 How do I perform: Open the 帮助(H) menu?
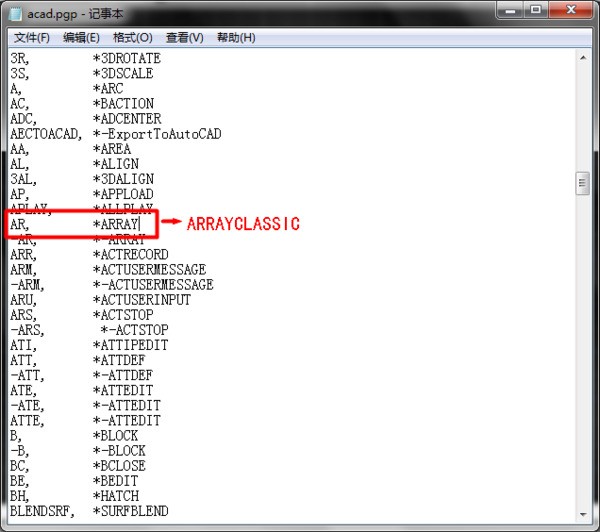(x=235, y=38)
